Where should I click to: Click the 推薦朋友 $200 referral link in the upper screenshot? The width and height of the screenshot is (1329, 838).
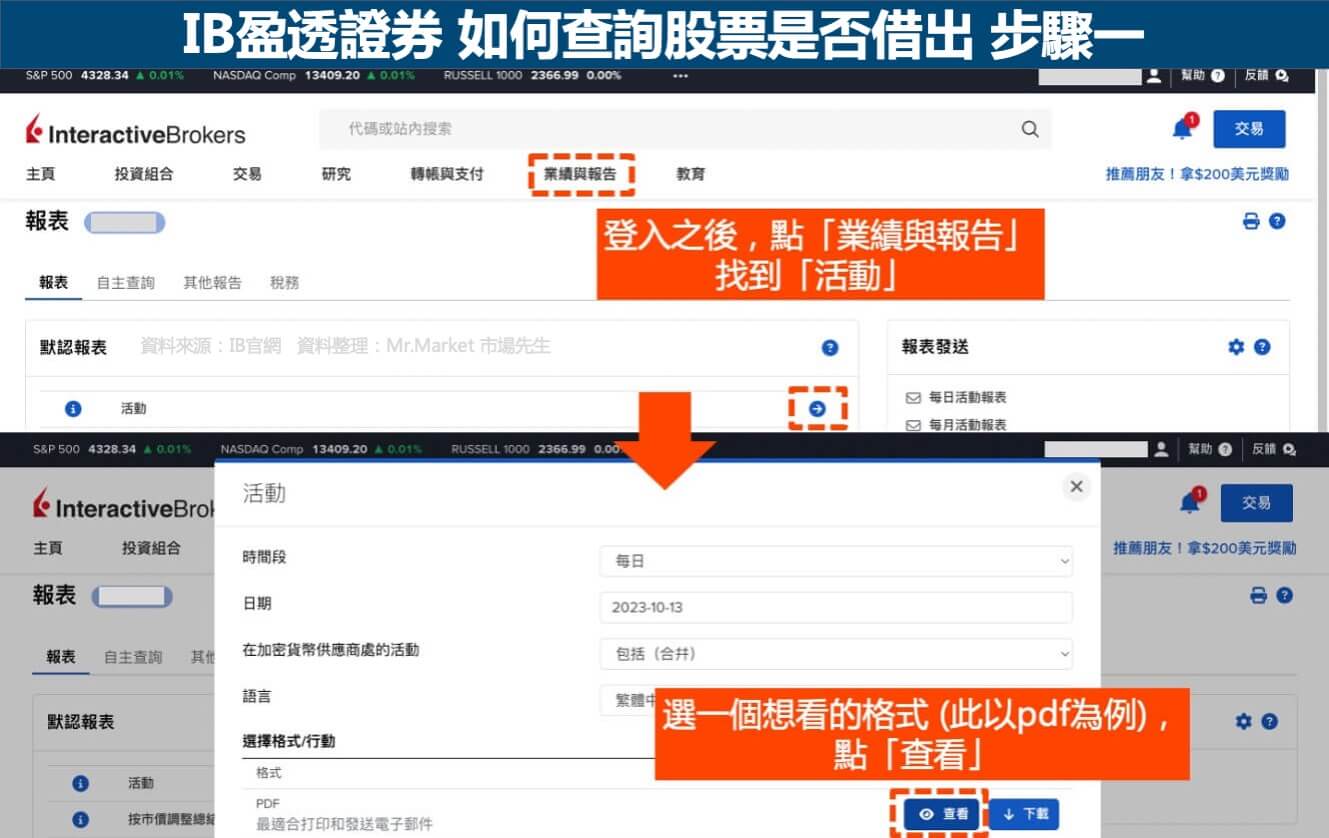(x=1197, y=174)
